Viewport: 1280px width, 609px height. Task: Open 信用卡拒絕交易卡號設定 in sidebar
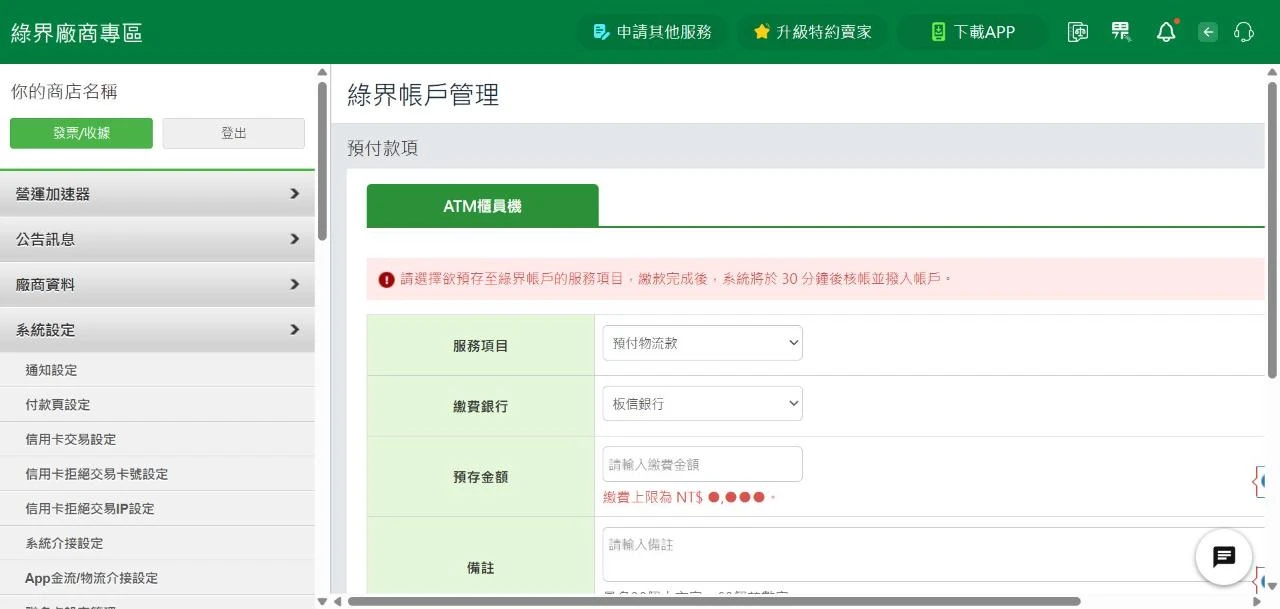157,474
